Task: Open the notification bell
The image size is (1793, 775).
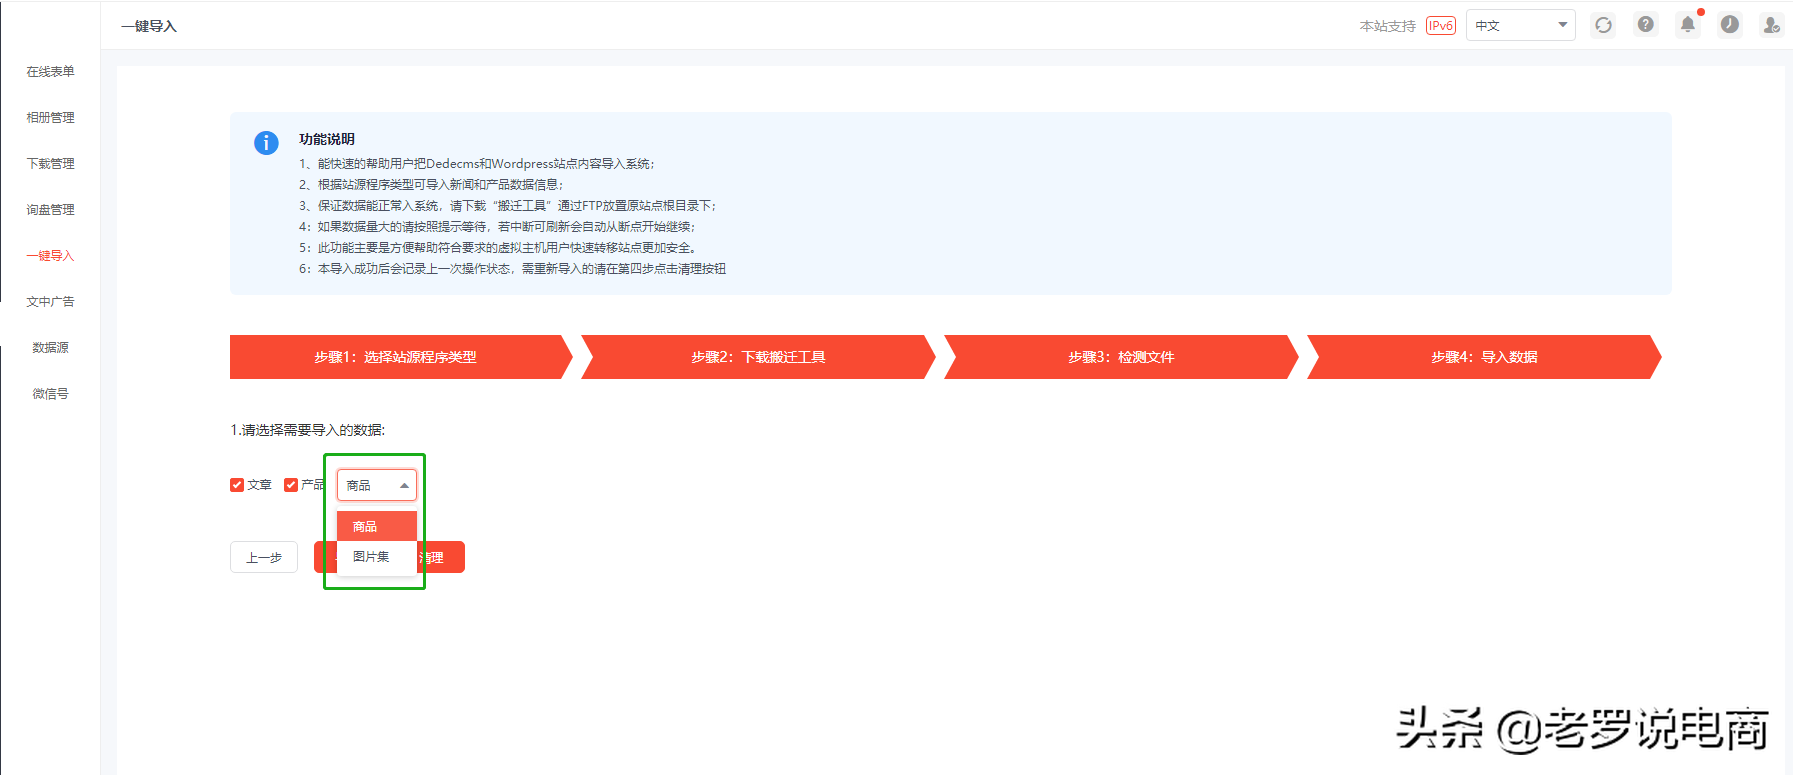Action: pos(1687,25)
